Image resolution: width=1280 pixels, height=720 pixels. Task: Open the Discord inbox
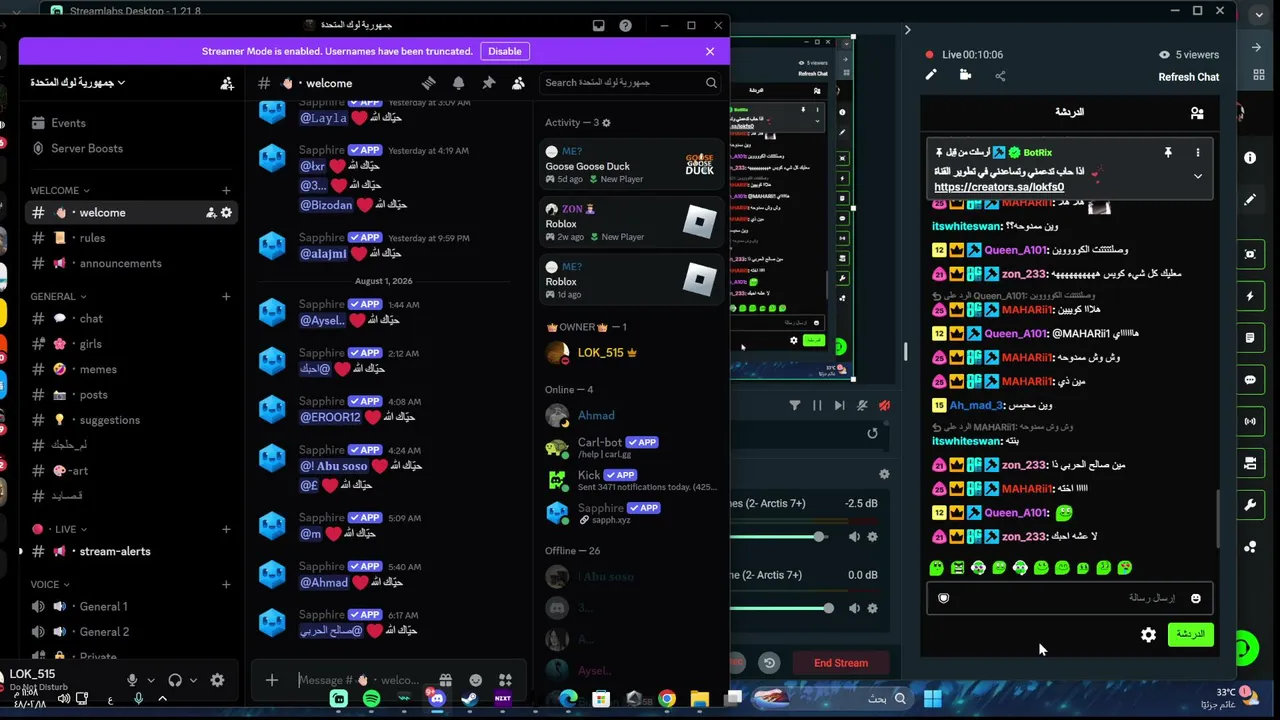click(x=598, y=26)
